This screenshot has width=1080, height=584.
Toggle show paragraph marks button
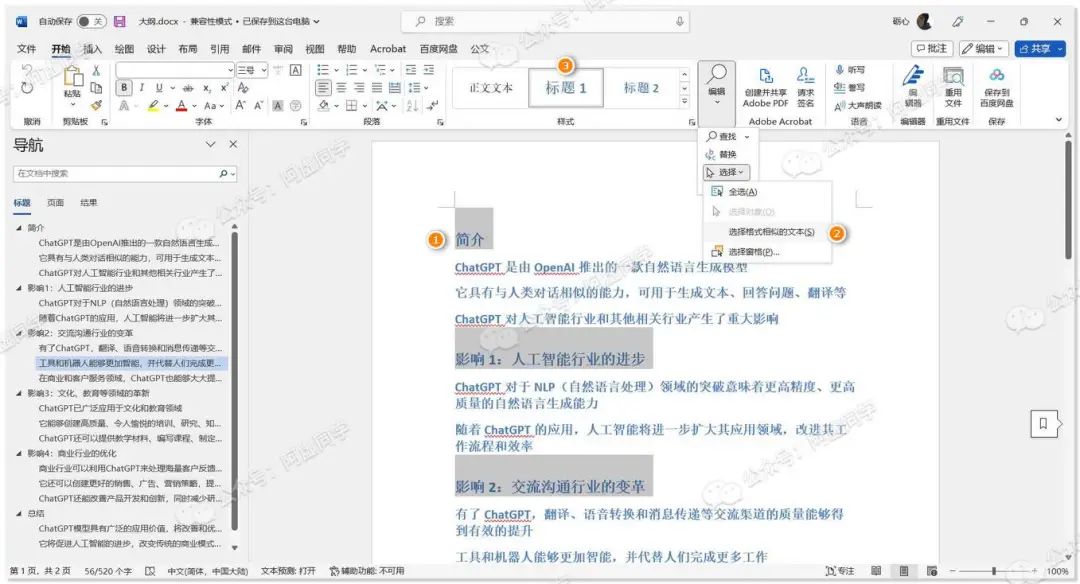pos(432,105)
